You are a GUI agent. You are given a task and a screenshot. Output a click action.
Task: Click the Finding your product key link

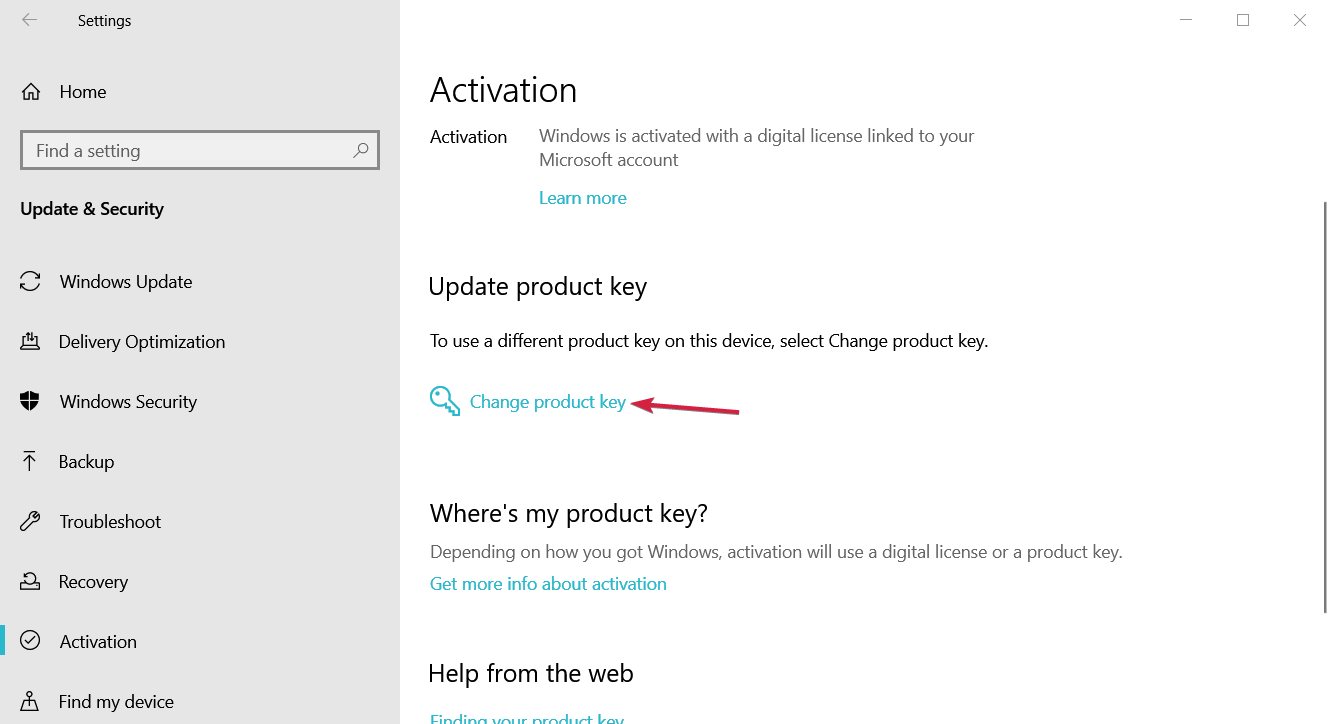pos(527,718)
